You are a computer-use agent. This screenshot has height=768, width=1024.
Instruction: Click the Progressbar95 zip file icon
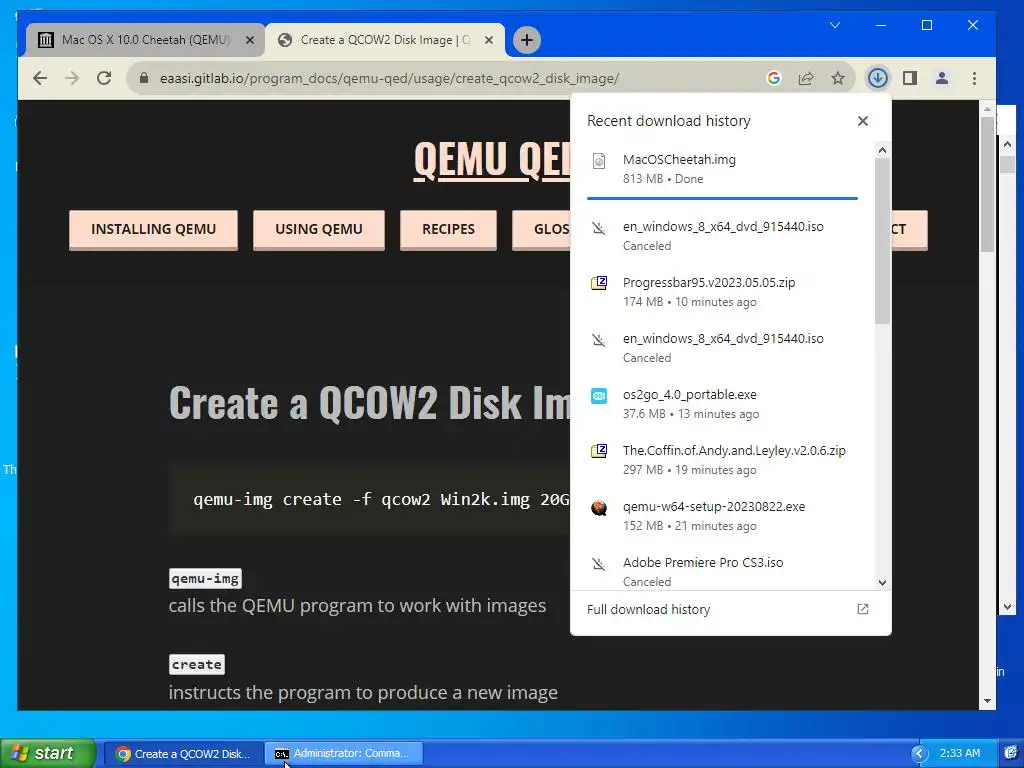[x=599, y=283]
